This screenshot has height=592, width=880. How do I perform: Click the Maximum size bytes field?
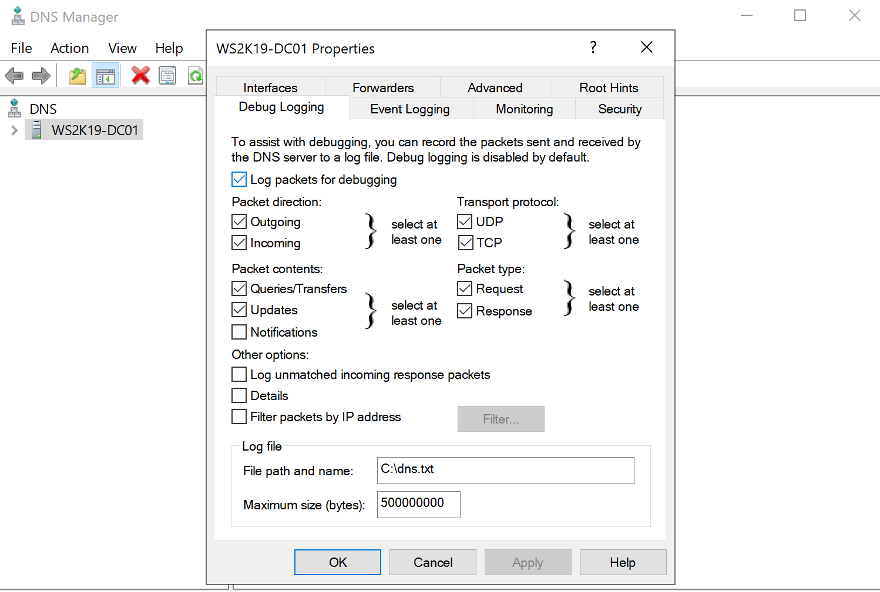click(418, 505)
